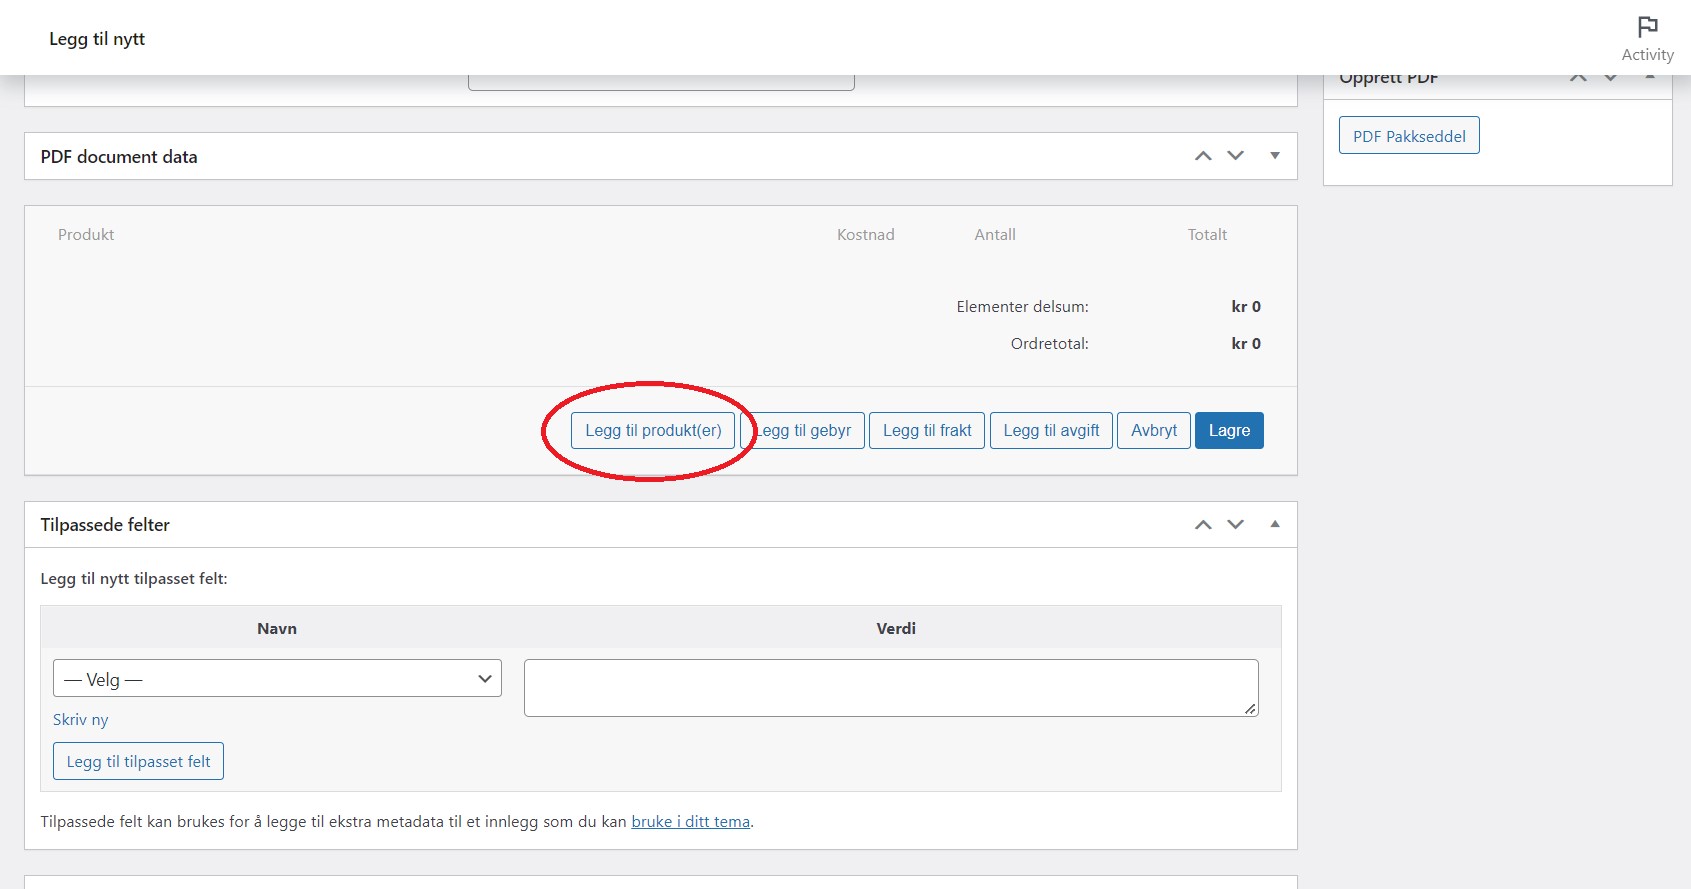
Task: Move PDF document data panel down
Action: click(1236, 156)
